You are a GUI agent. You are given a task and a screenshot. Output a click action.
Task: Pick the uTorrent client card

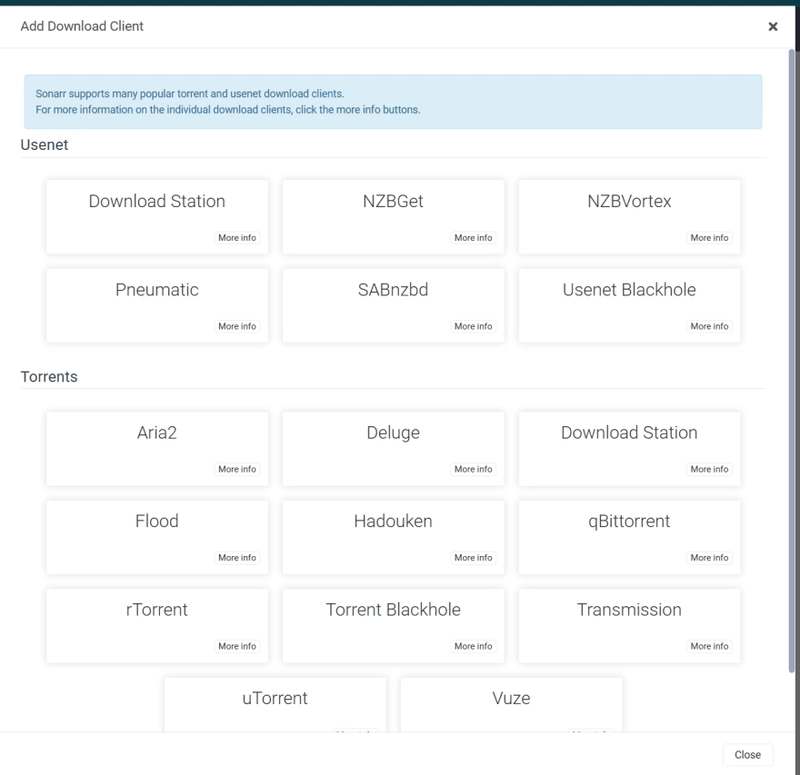pyautogui.click(x=275, y=705)
